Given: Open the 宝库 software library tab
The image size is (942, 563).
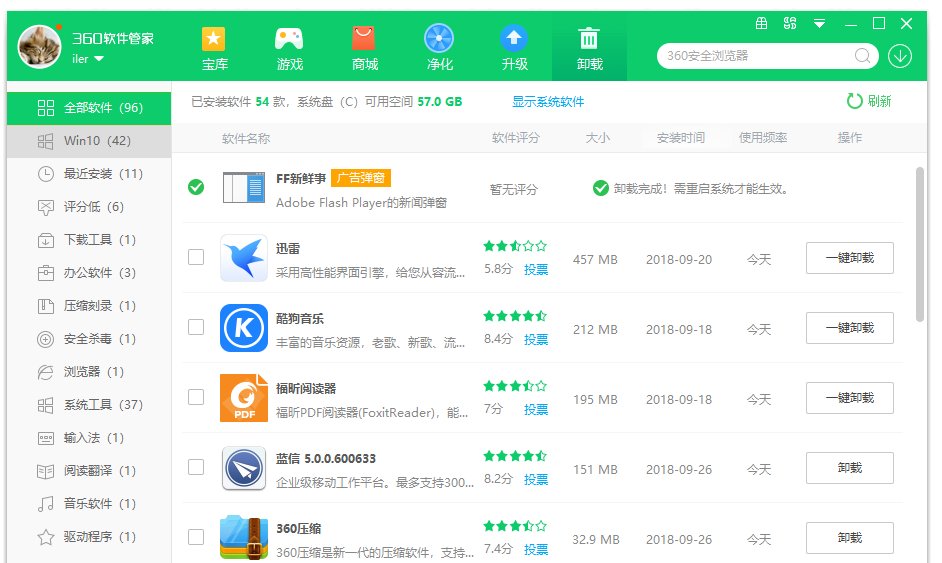Looking at the screenshot, I should [214, 49].
